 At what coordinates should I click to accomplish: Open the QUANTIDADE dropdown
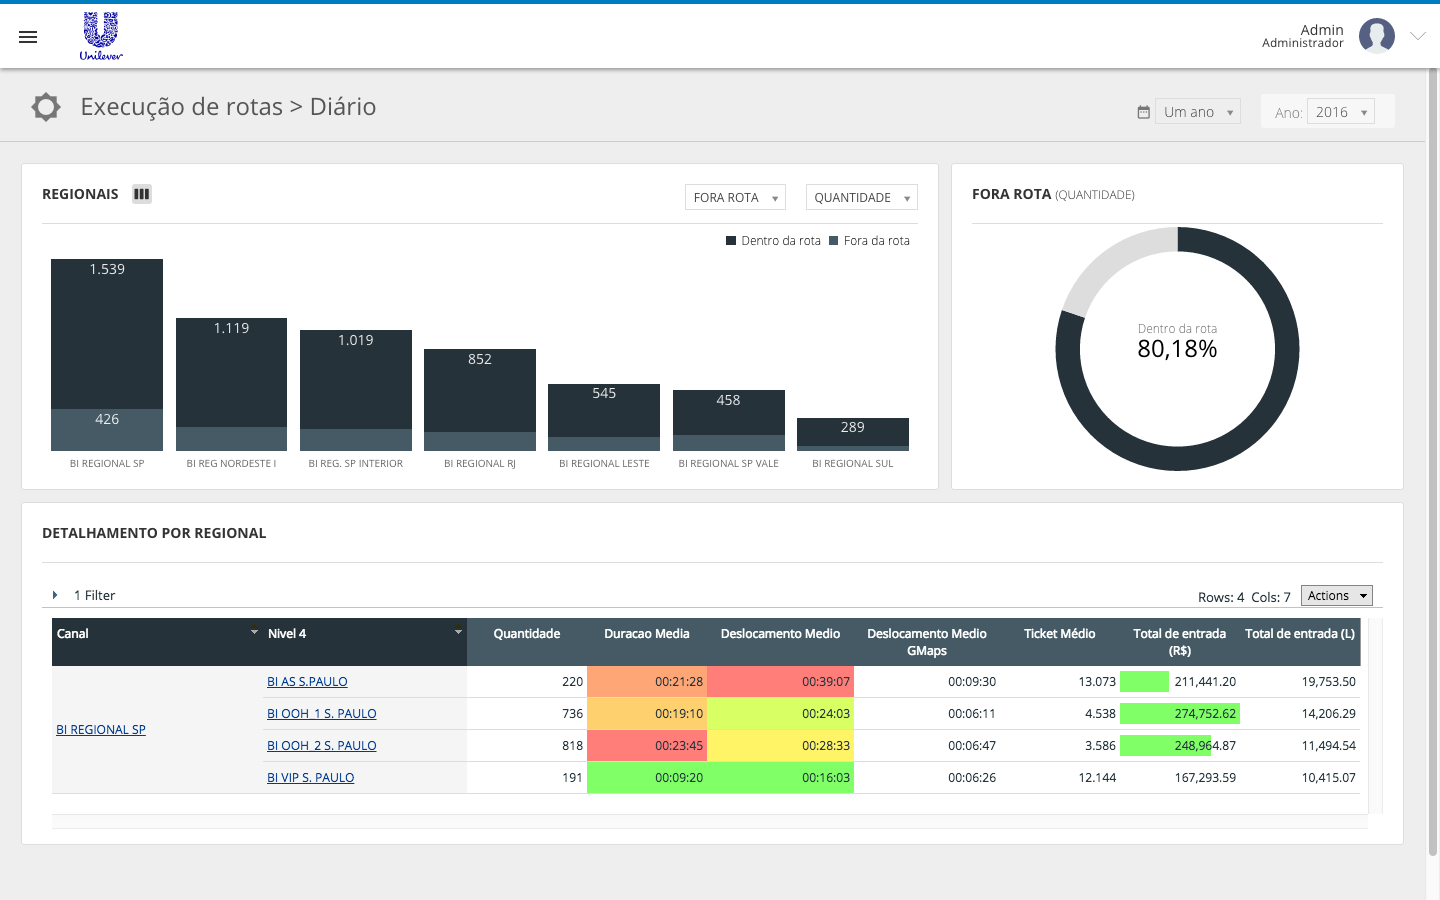862,197
